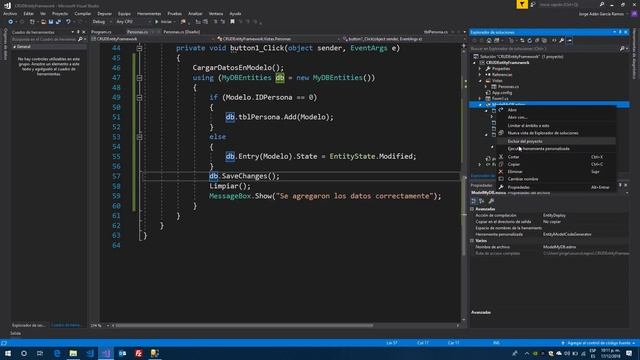This screenshot has width=640, height=360.
Task: Expand the Referencias node in Solution Explorer
Action: coord(480,75)
